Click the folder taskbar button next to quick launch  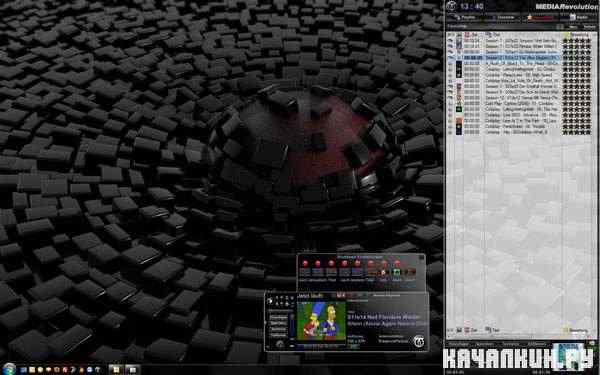tap(116, 369)
